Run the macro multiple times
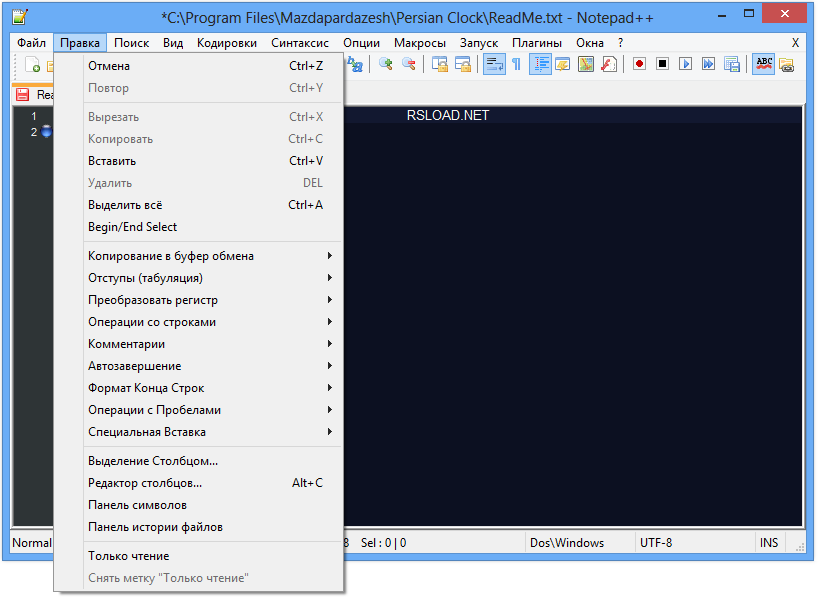 [707, 63]
